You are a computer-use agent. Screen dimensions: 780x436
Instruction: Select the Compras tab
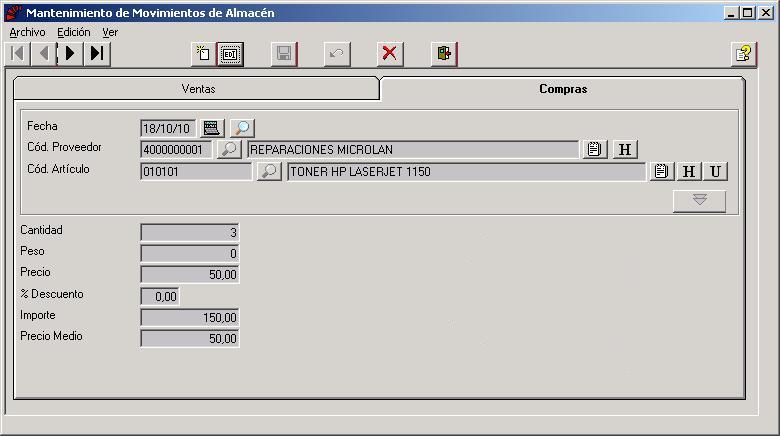pyautogui.click(x=563, y=89)
